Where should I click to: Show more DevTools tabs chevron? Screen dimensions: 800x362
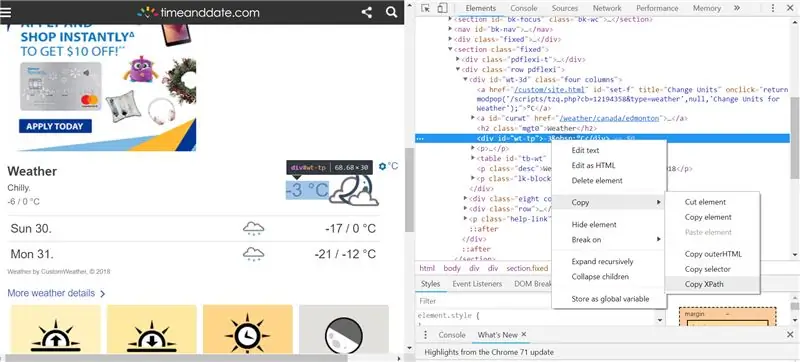737,8
